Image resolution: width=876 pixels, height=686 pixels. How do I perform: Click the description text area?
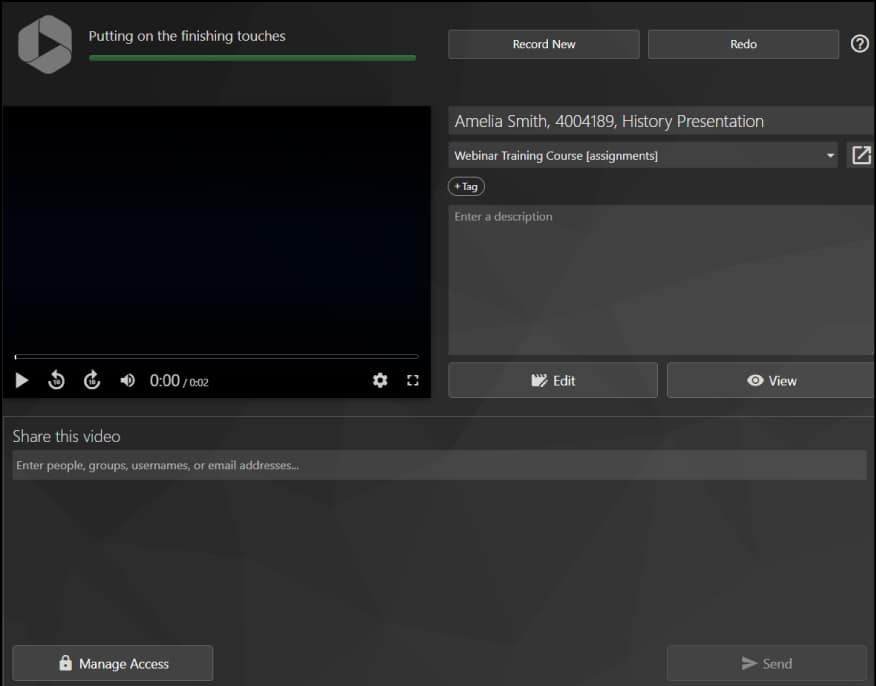point(660,280)
